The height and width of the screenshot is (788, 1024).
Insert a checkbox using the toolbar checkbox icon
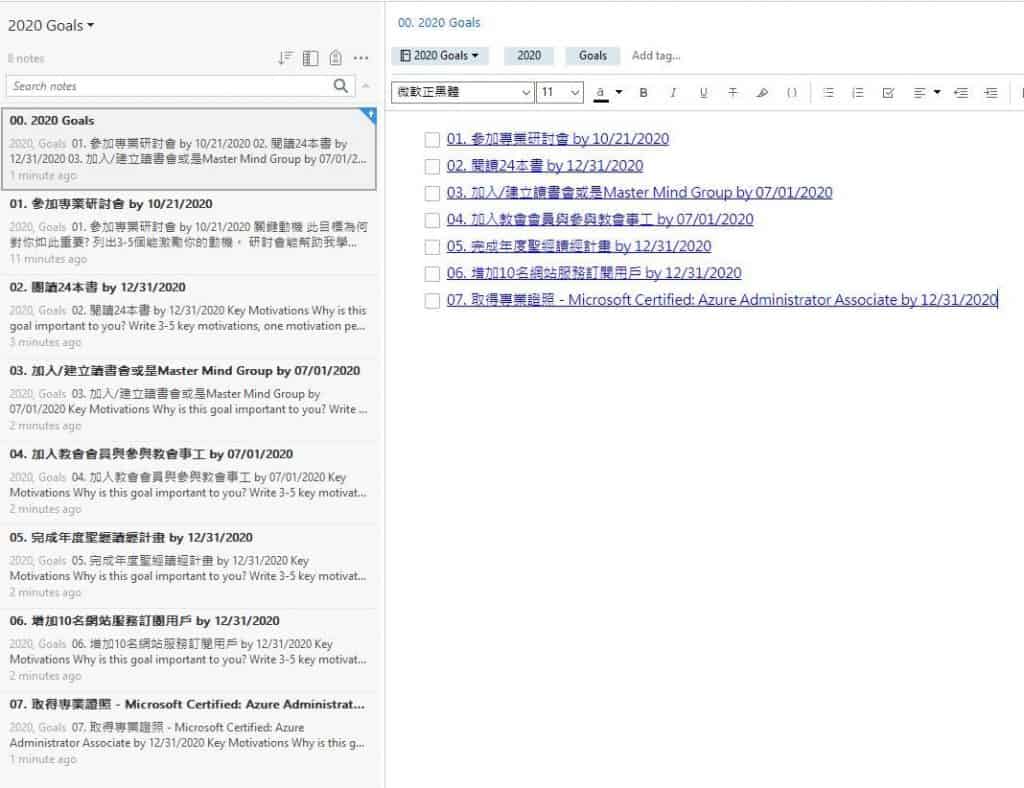point(887,93)
